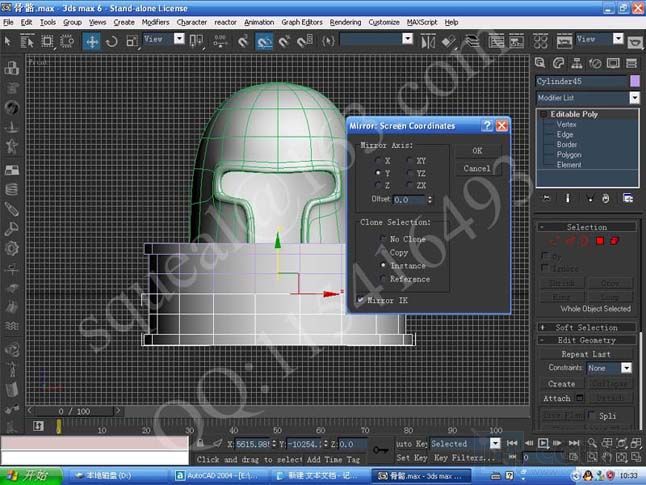
Task: Click Cancel in Mirror dialog
Action: coord(477,169)
